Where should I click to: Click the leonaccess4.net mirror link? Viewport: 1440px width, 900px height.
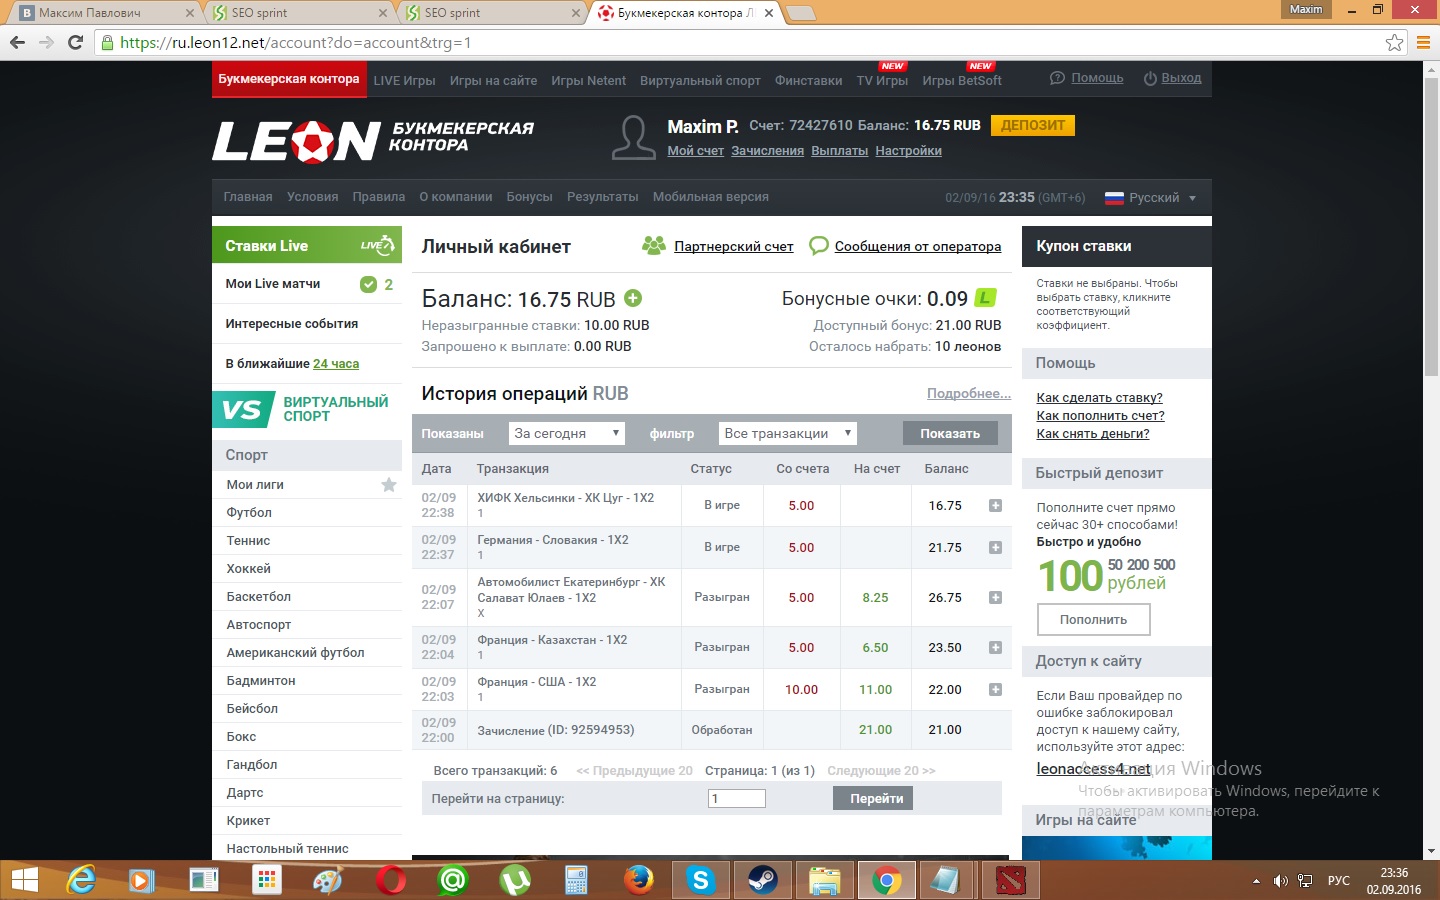(x=1093, y=769)
